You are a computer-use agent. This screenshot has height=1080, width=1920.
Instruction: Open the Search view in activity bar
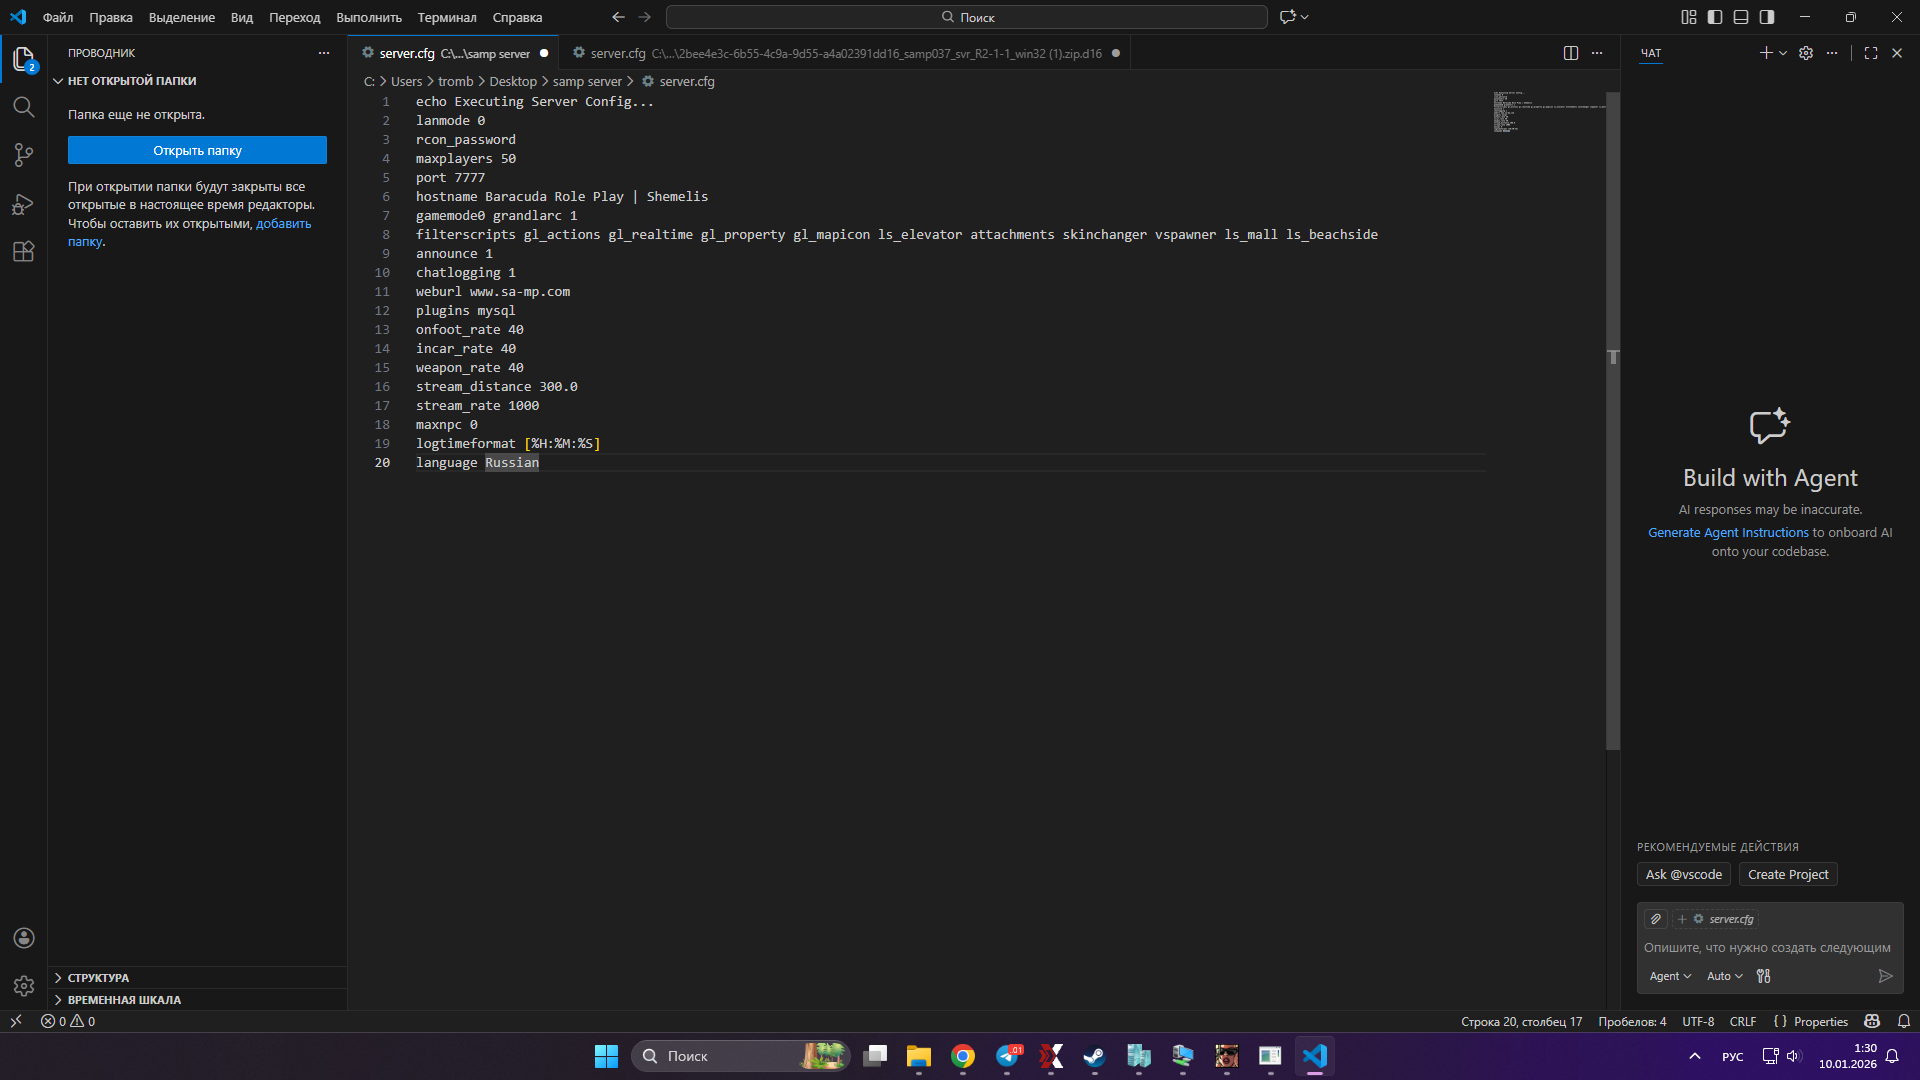23,107
